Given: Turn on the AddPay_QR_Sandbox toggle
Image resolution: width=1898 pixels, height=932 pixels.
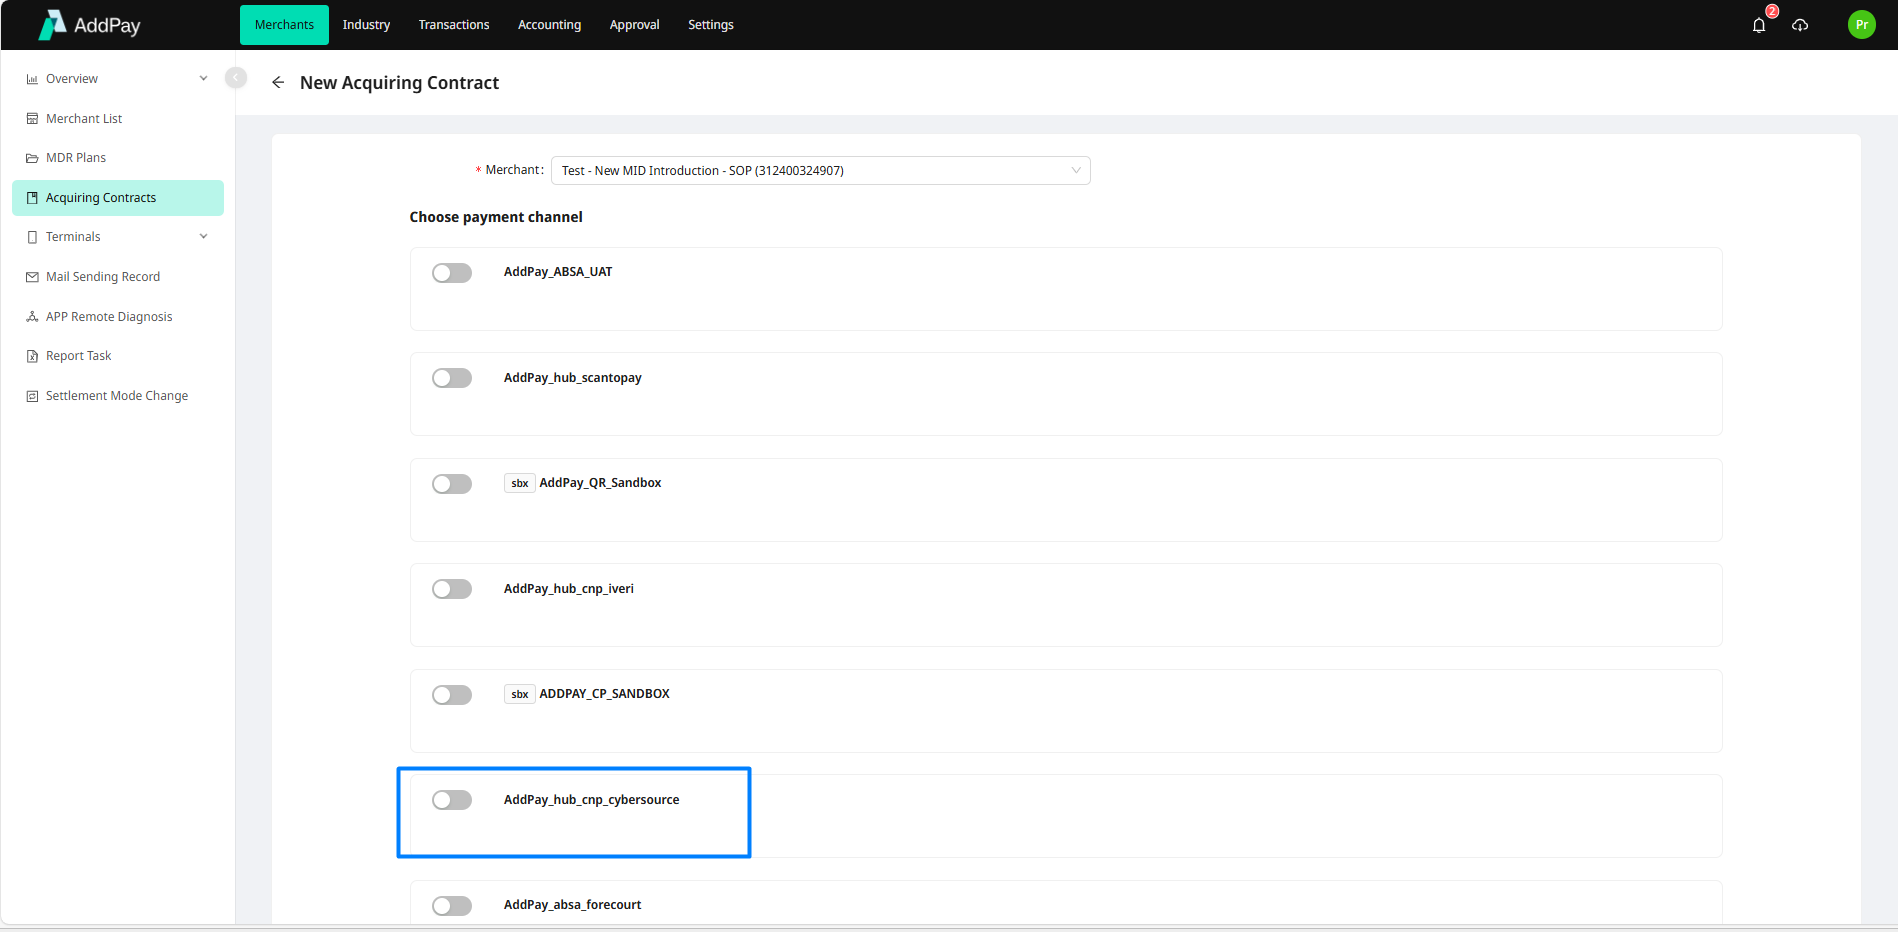Looking at the screenshot, I should click(452, 484).
